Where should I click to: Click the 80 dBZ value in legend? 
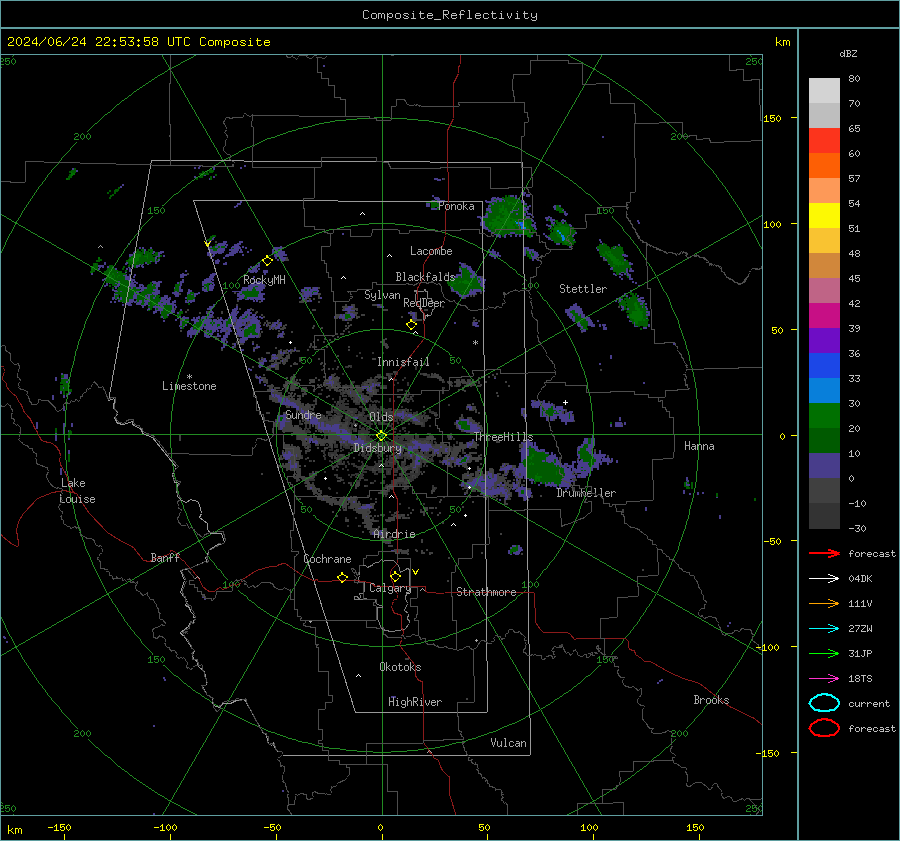[x=854, y=79]
